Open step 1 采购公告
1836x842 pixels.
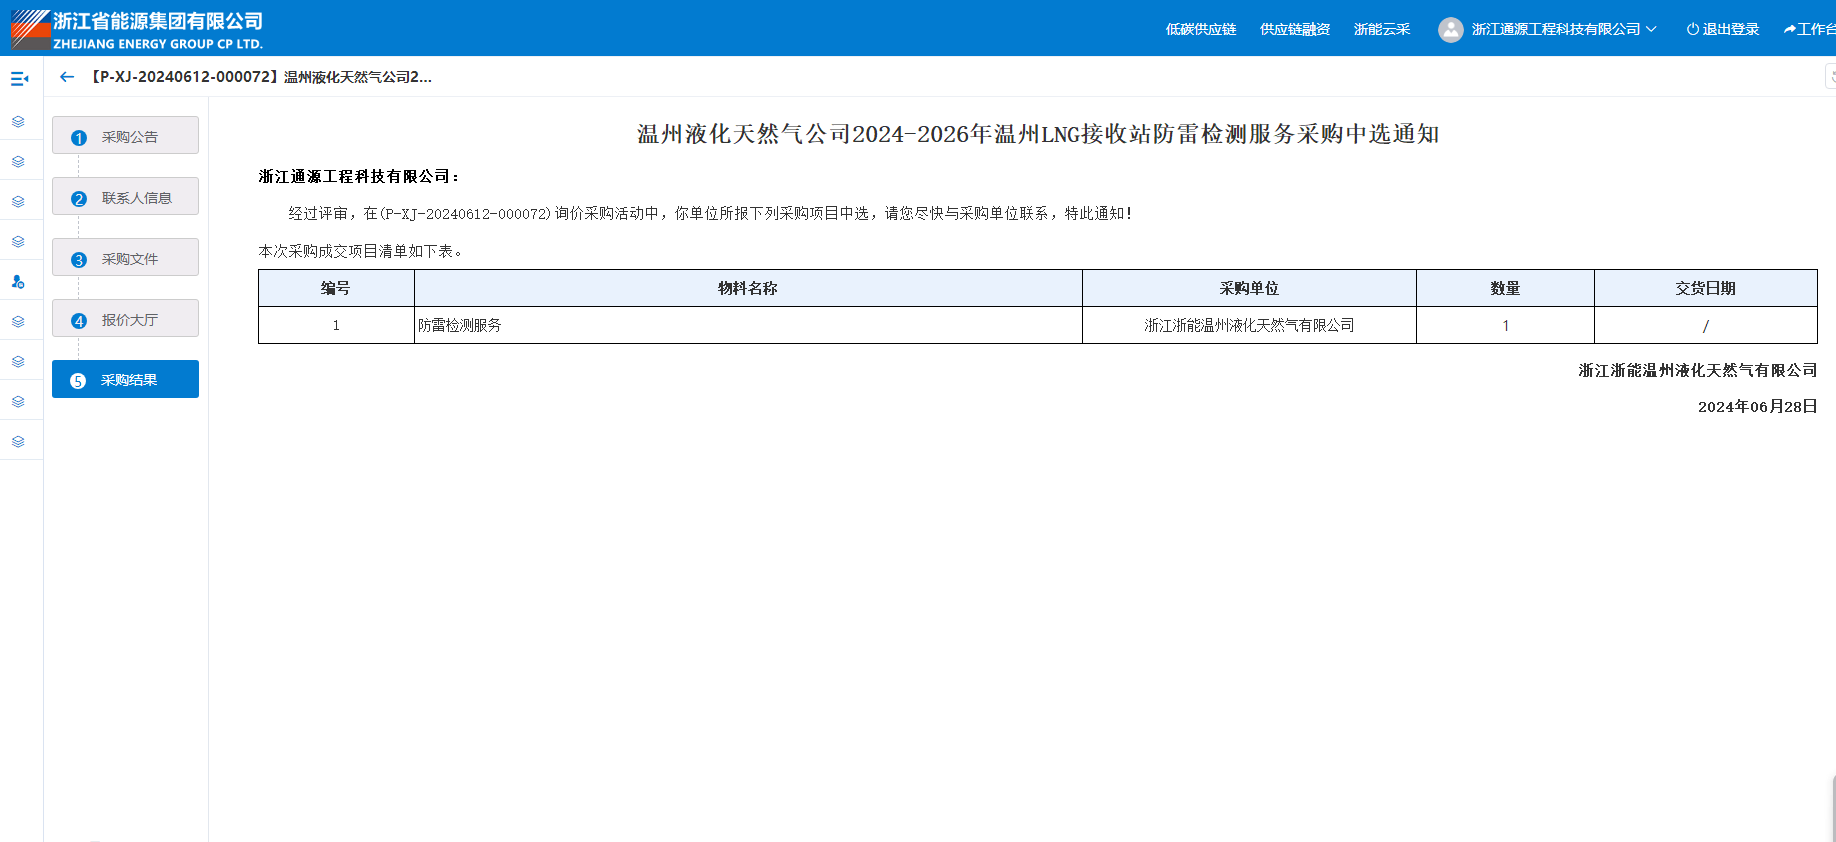(x=125, y=136)
